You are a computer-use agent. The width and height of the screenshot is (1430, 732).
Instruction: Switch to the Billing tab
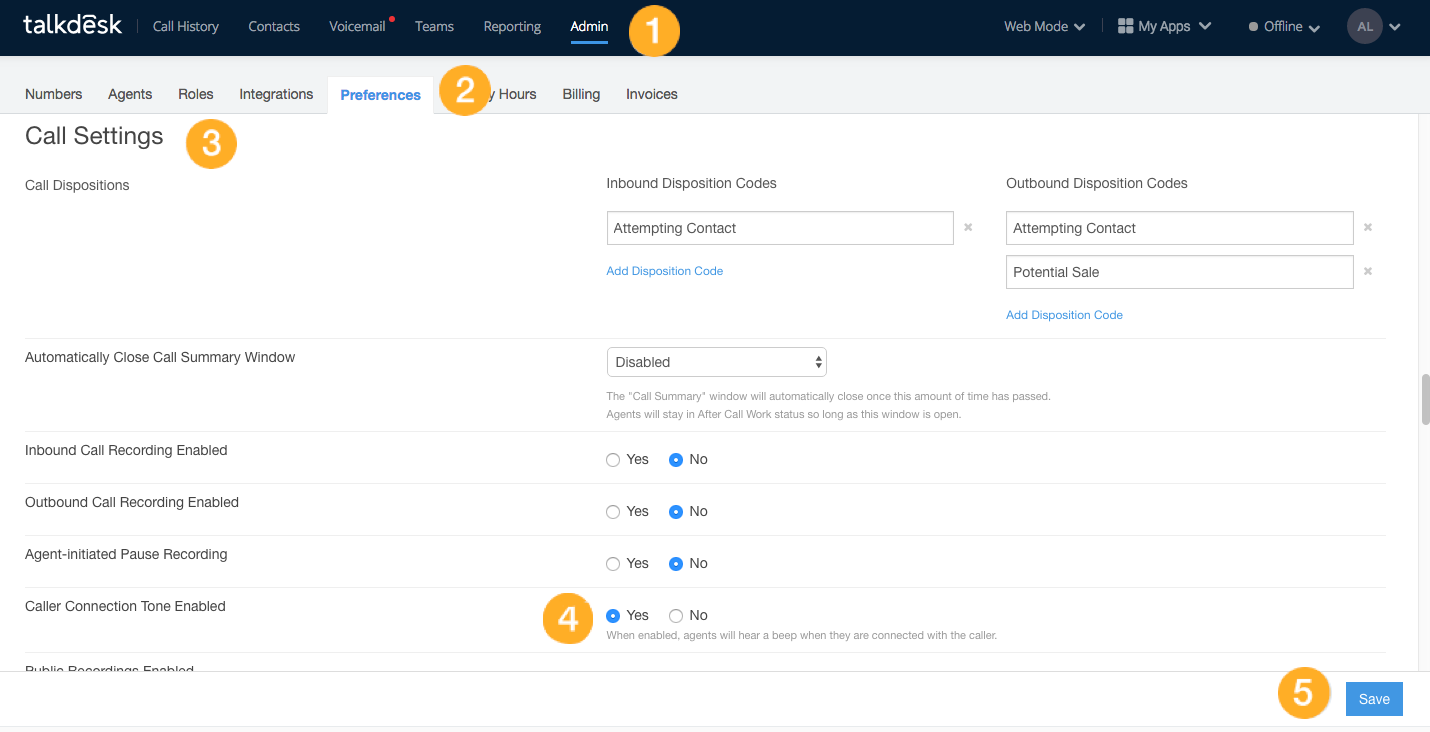581,94
